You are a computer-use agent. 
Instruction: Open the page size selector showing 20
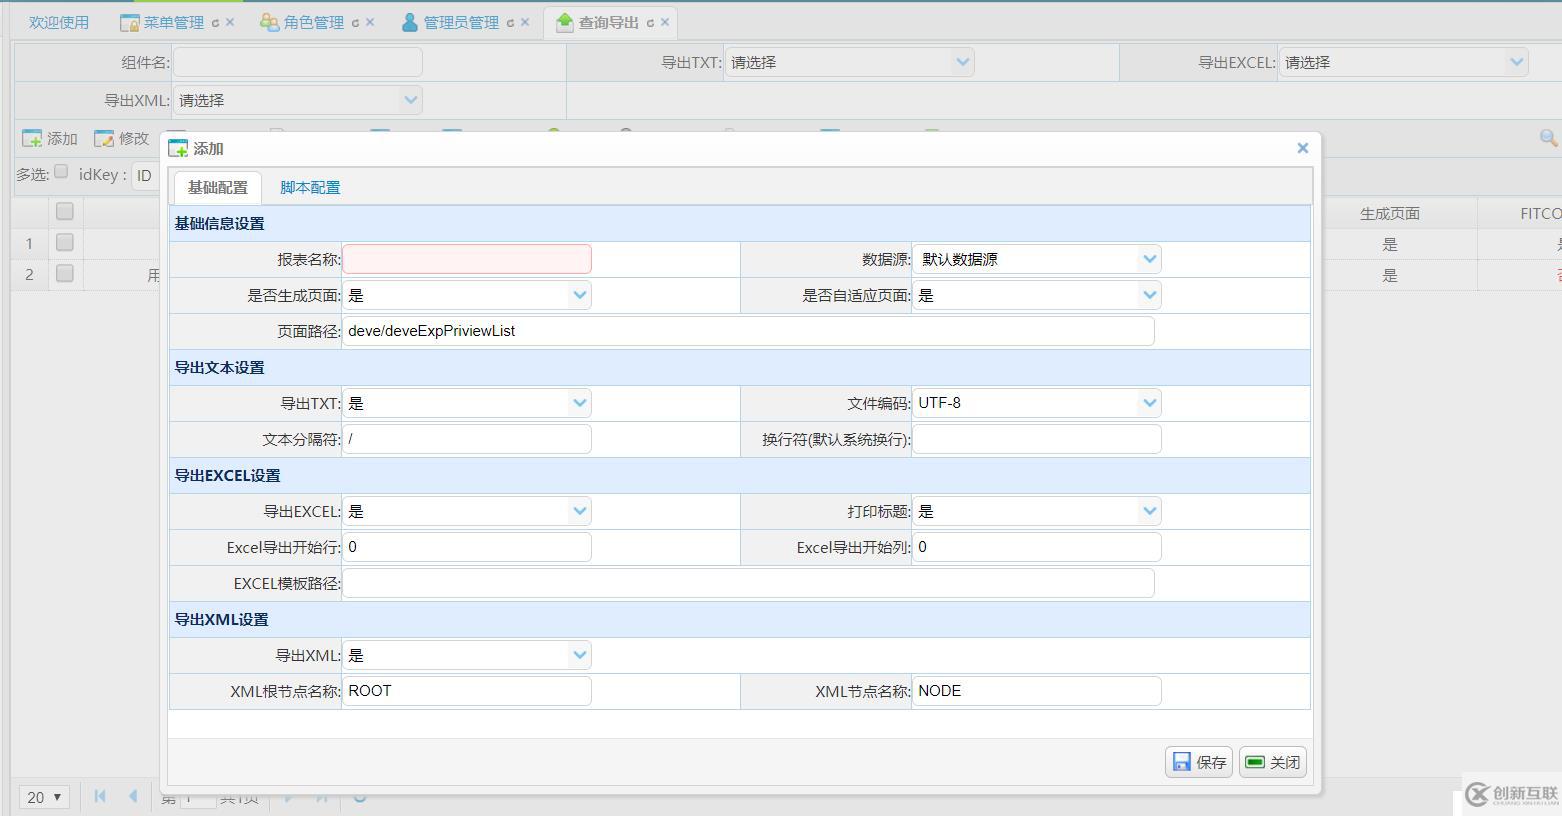(x=44, y=797)
